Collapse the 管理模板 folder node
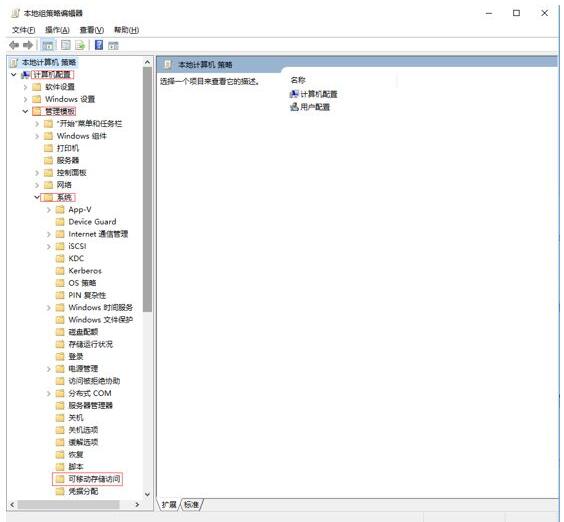Viewport: 564px width, 522px height. (25, 111)
